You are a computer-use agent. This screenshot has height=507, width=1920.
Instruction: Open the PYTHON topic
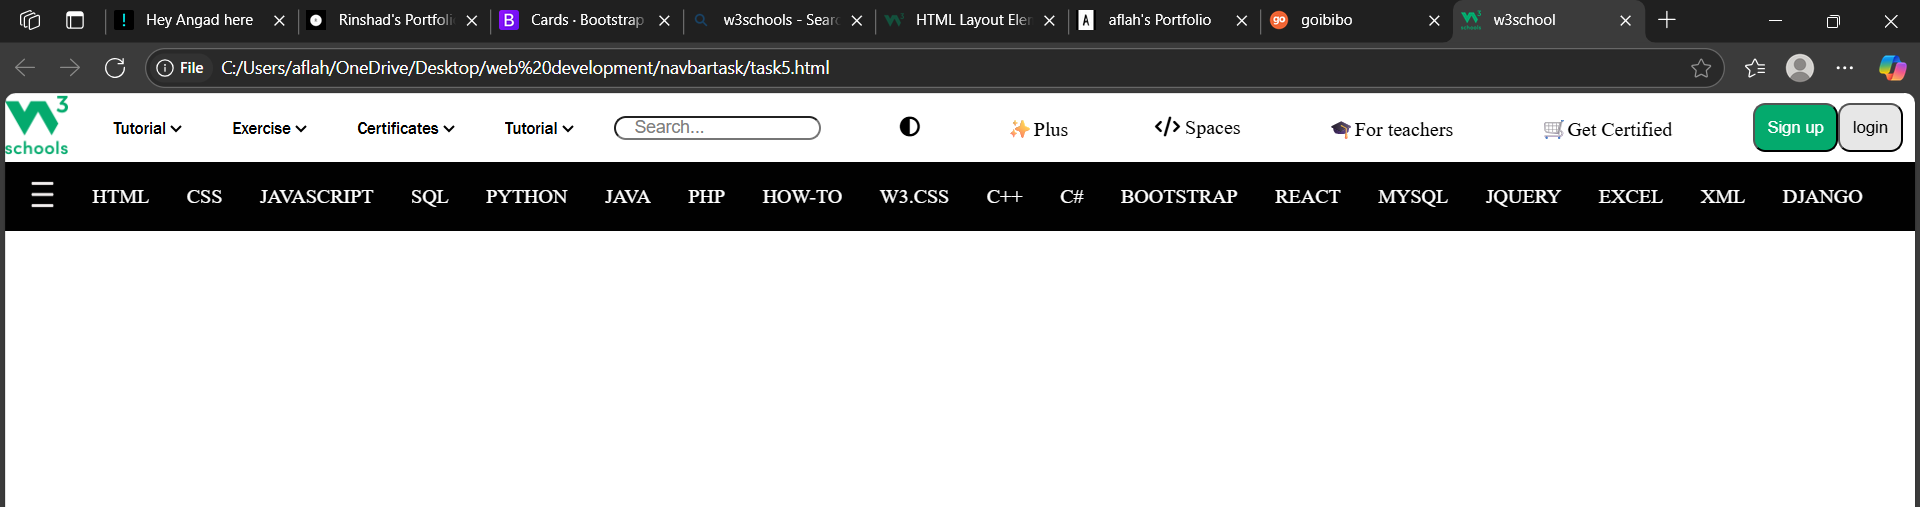pos(526,197)
